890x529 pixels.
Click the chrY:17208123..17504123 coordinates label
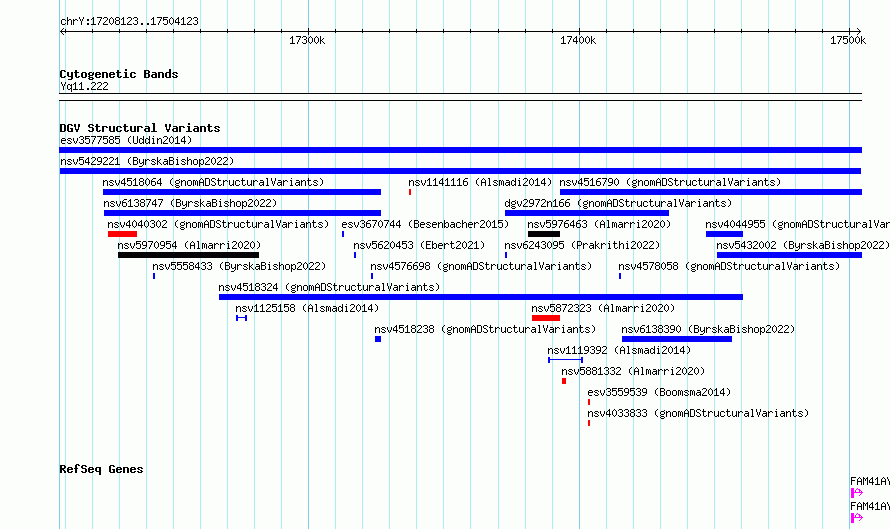129,22
